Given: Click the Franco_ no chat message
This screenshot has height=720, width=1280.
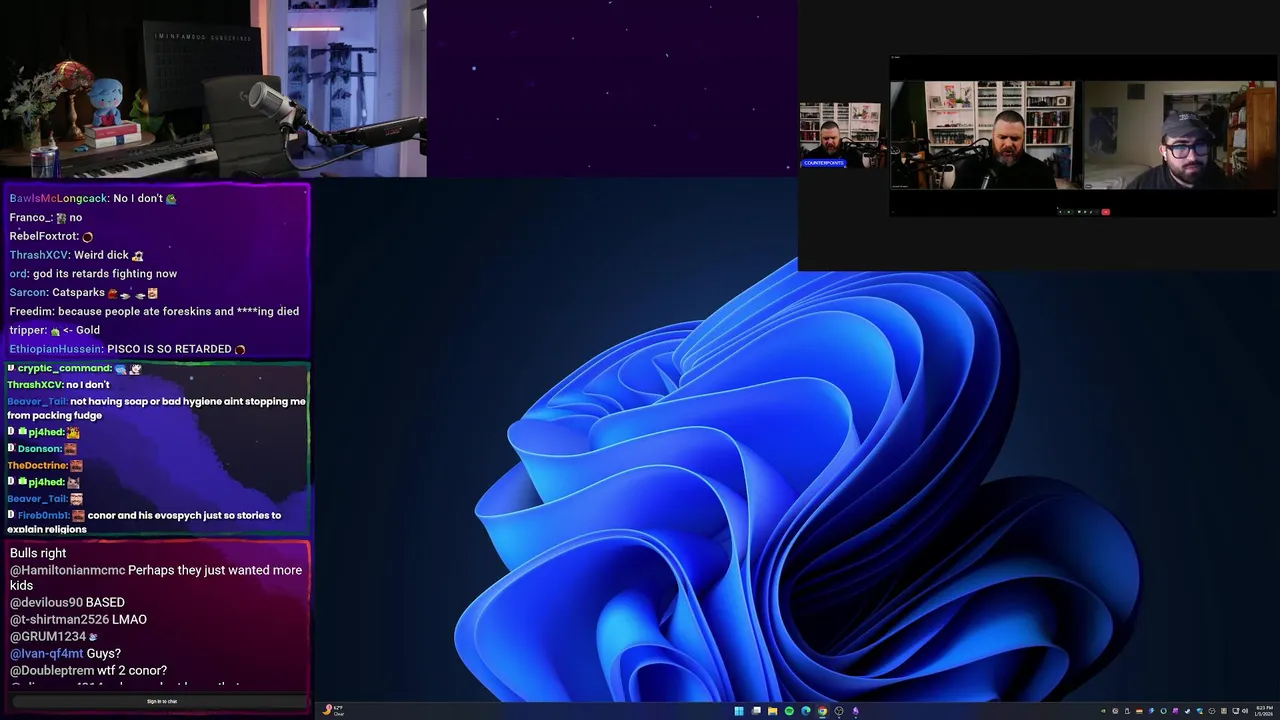Looking at the screenshot, I should coord(46,217).
